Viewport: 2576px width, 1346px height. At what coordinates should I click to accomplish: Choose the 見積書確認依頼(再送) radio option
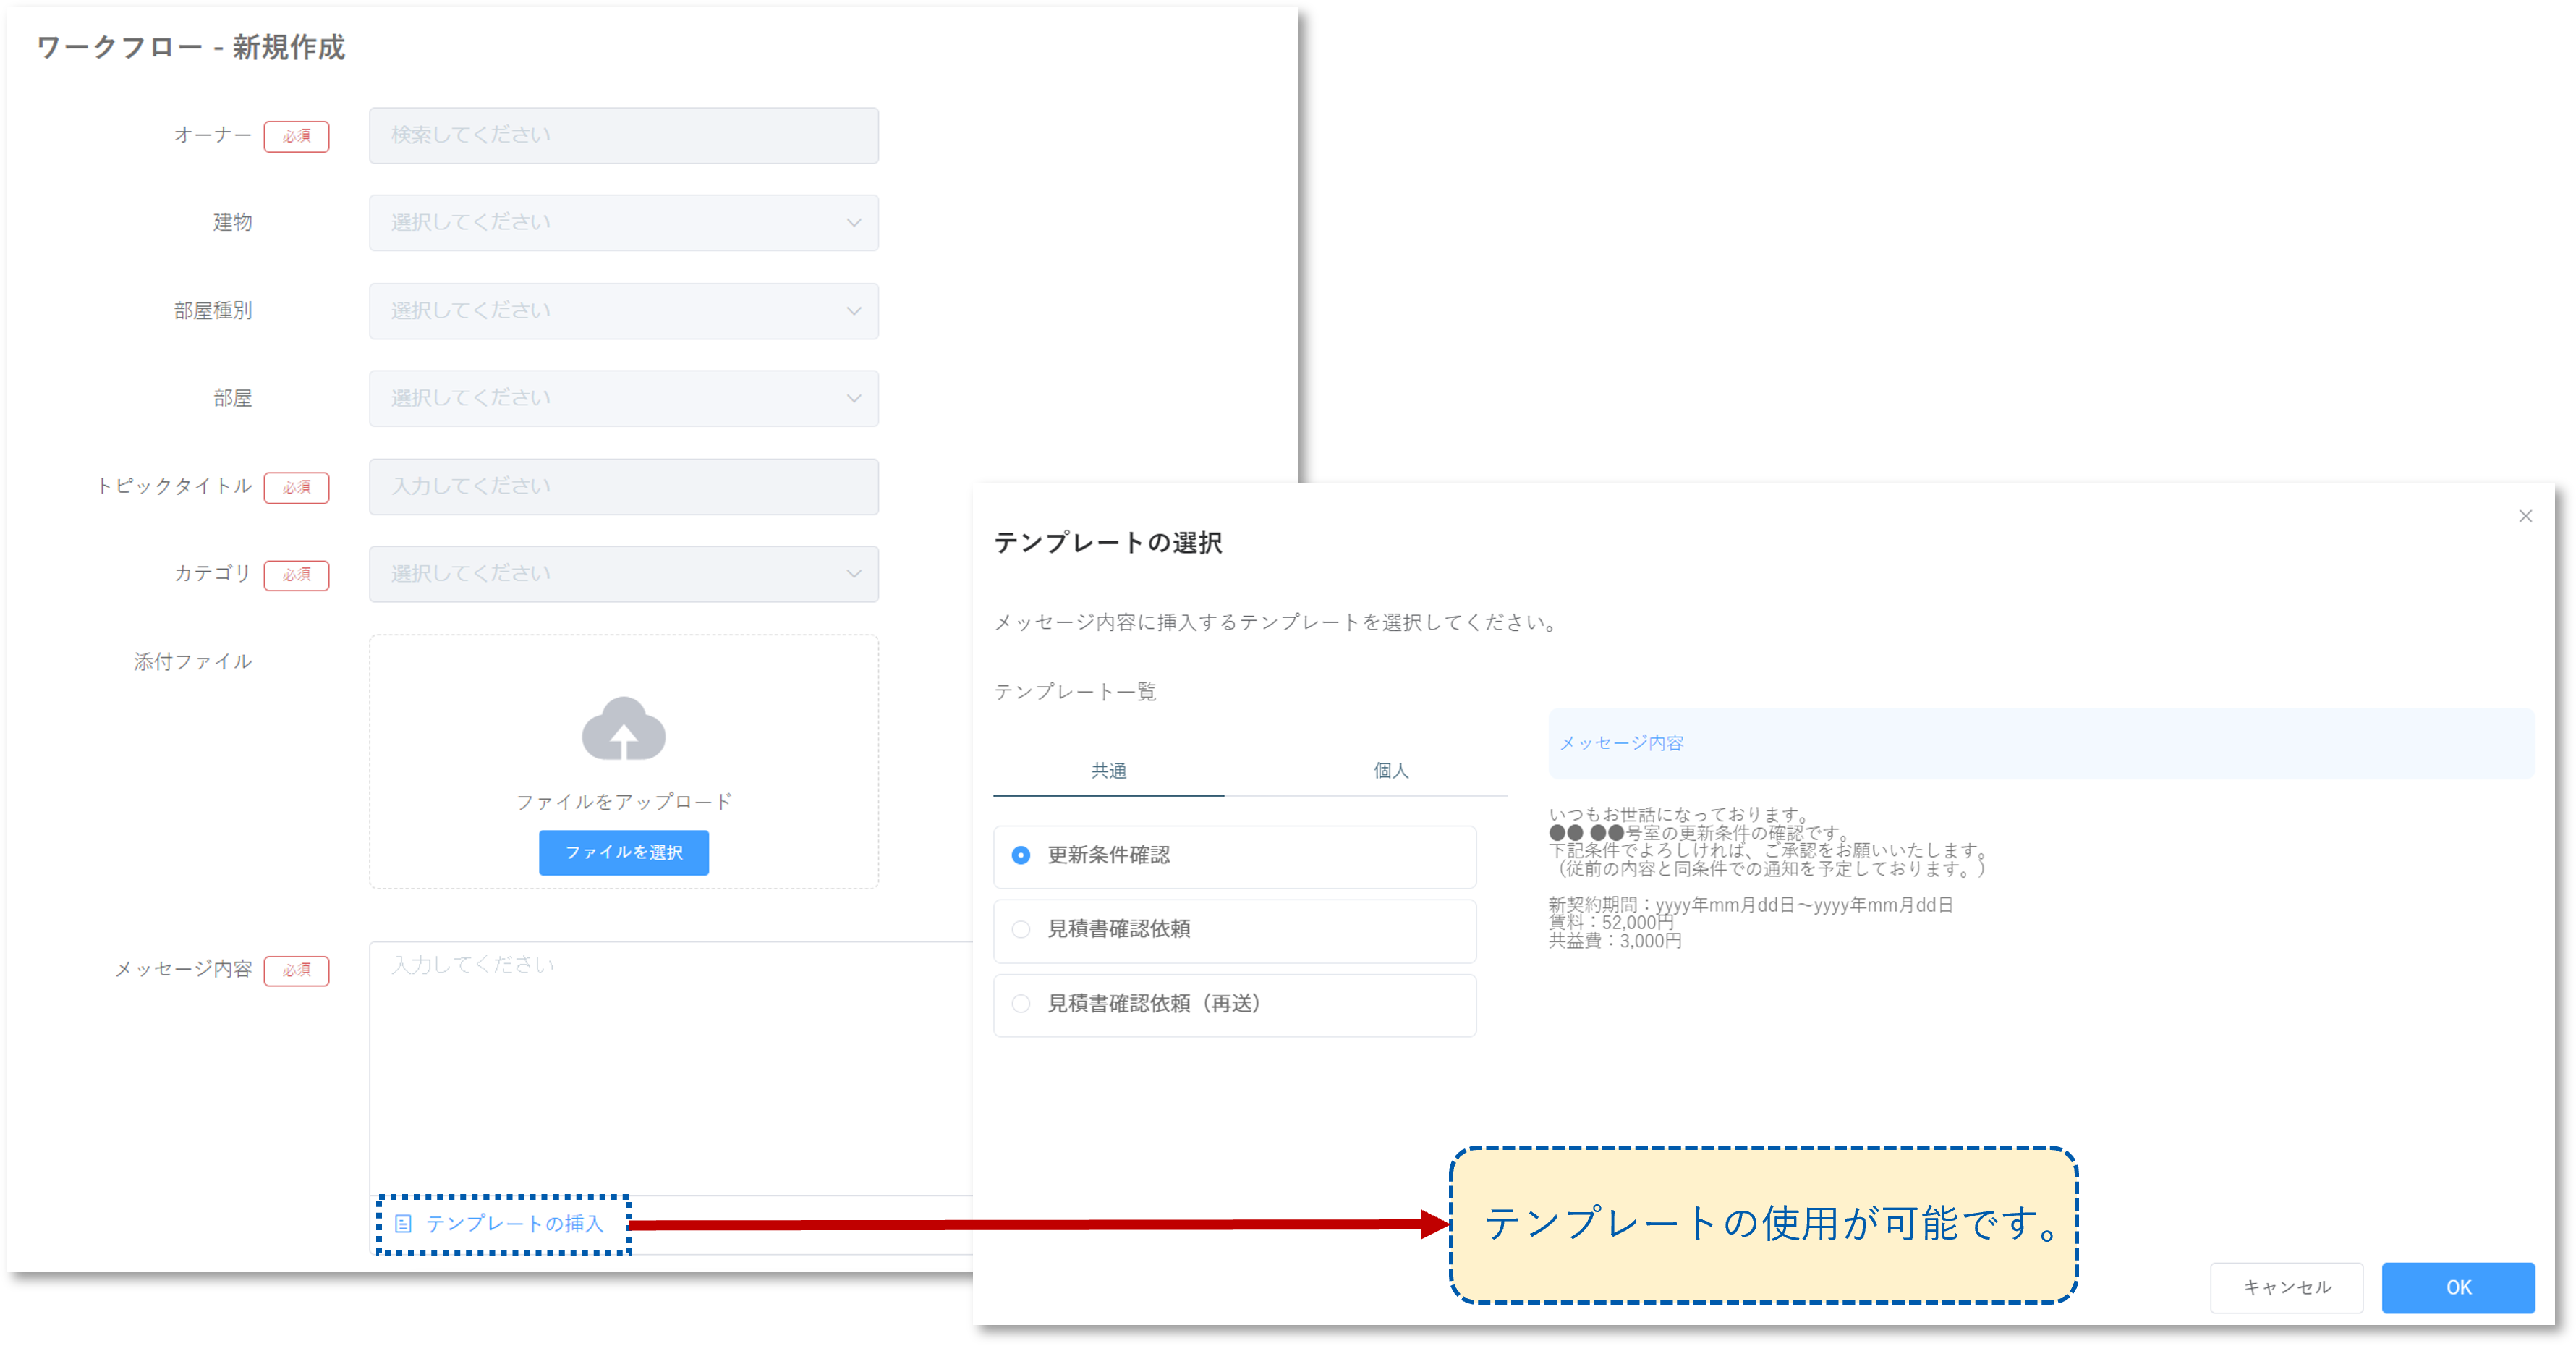click(x=1020, y=1004)
